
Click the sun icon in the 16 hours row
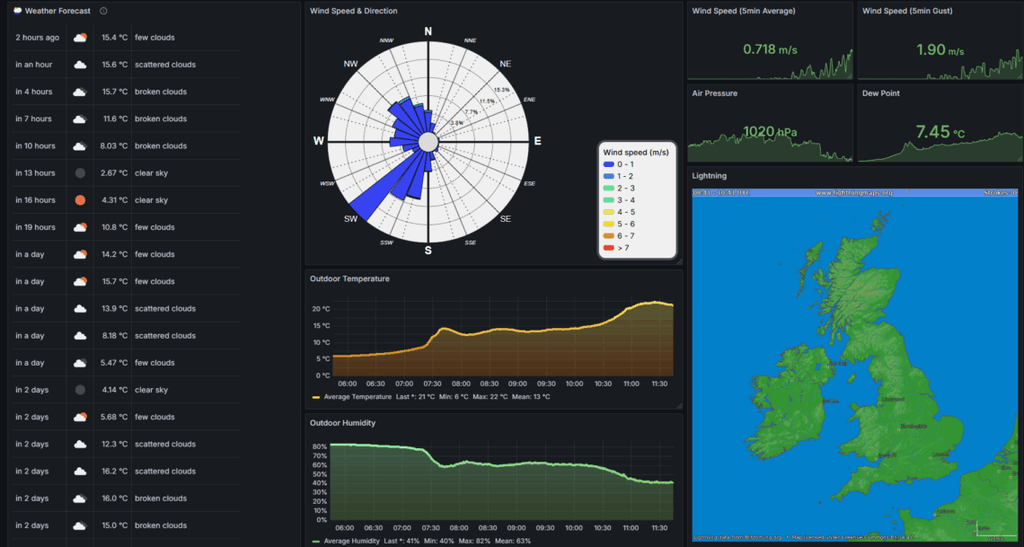pyautogui.click(x=80, y=200)
